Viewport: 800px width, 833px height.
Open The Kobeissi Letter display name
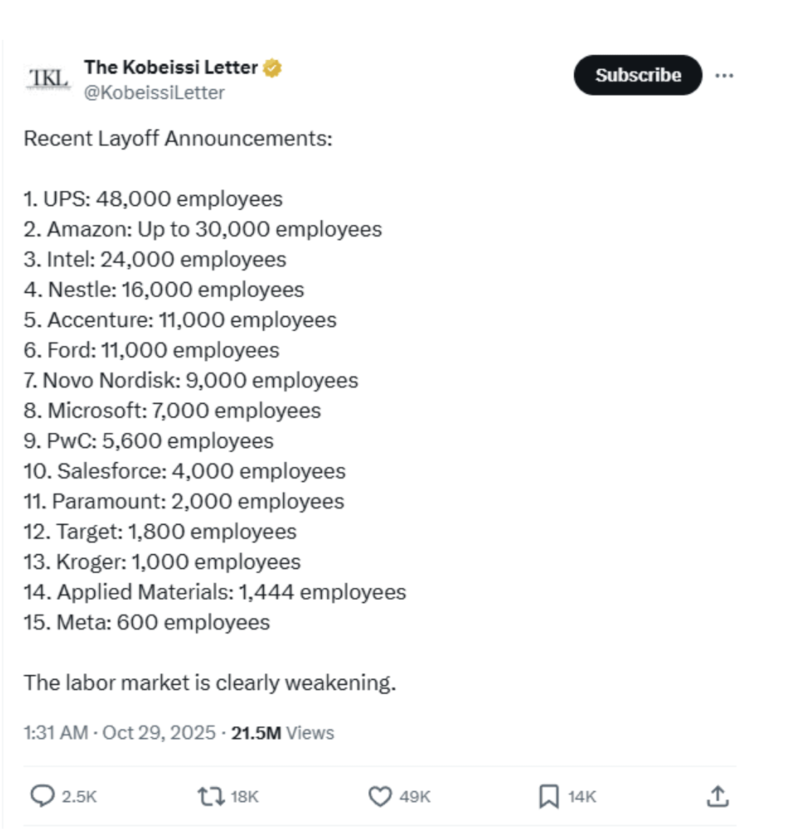point(171,67)
